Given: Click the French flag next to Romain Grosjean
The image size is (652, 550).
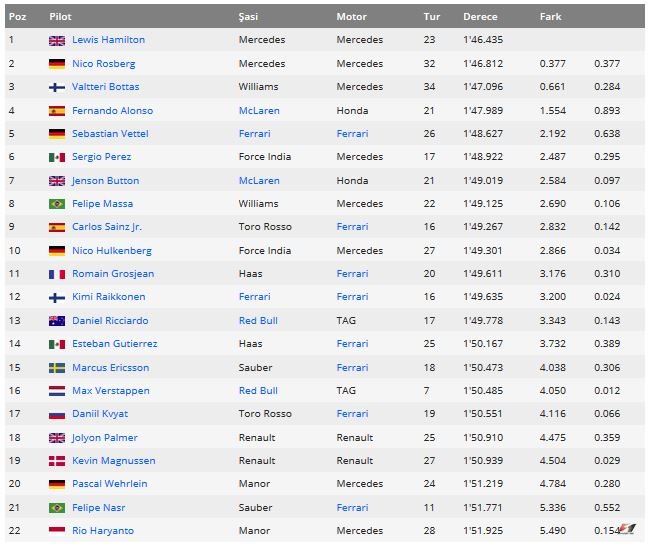Looking at the screenshot, I should tap(57, 274).
